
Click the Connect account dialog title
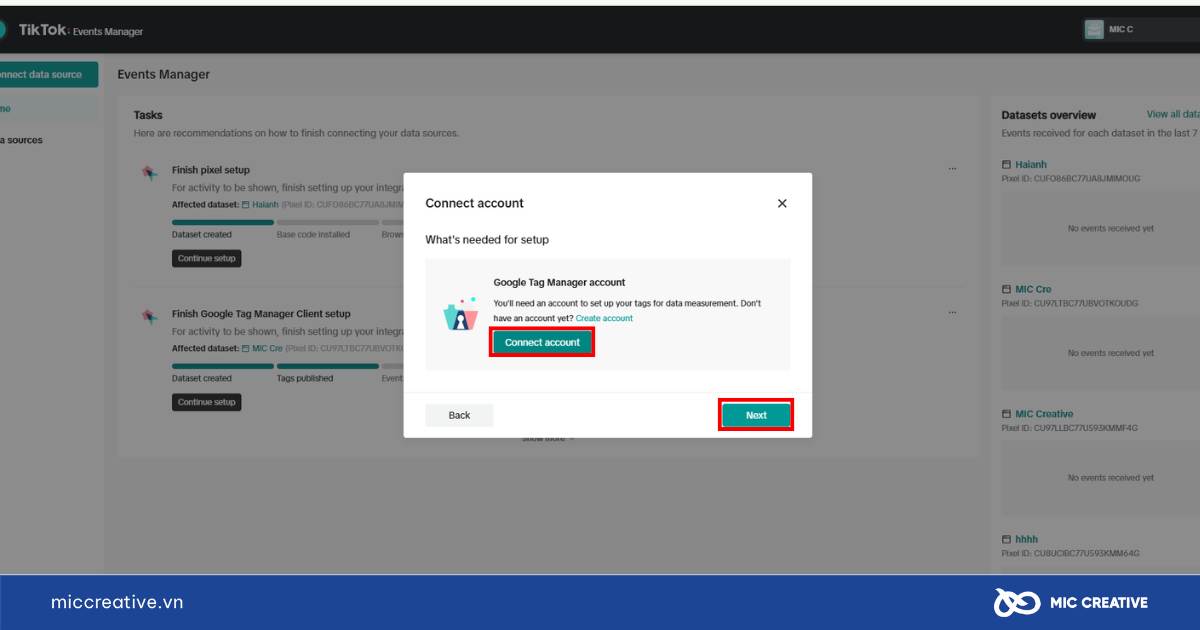pos(475,203)
